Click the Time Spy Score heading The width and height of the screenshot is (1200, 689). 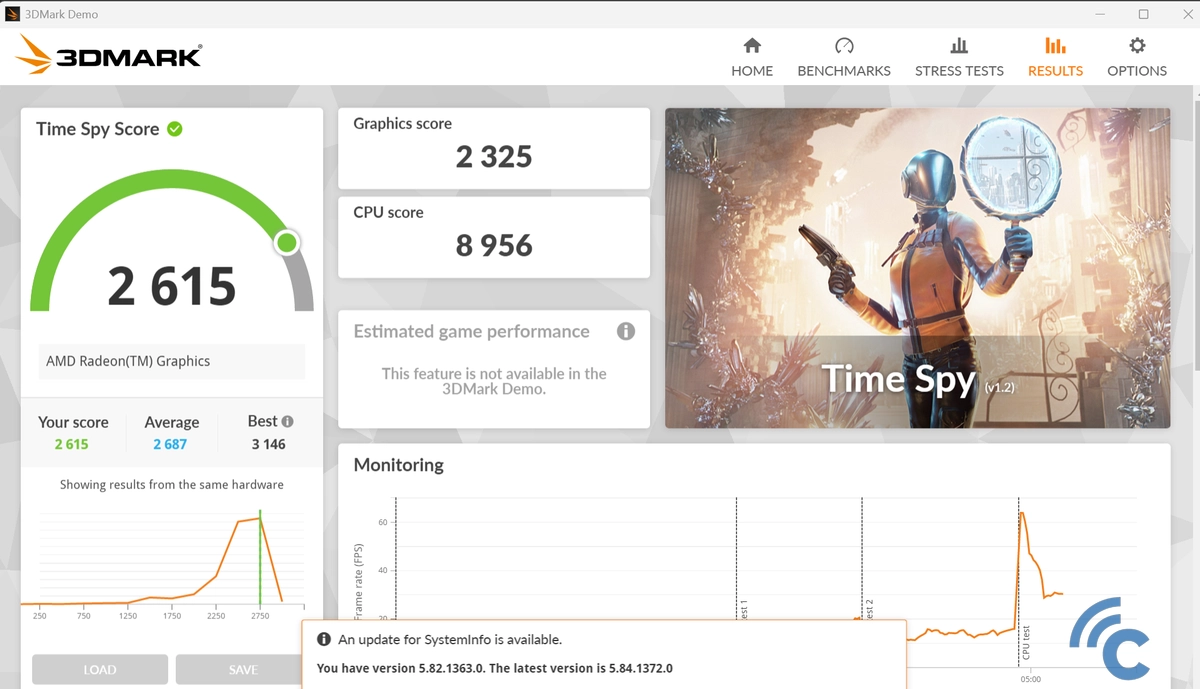(x=97, y=129)
